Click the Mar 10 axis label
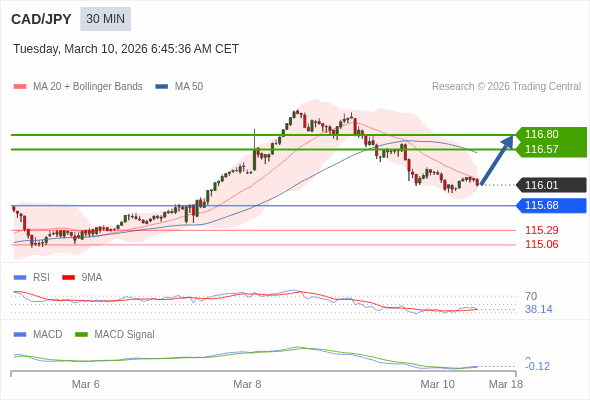This screenshot has width=590, height=400. [x=438, y=384]
